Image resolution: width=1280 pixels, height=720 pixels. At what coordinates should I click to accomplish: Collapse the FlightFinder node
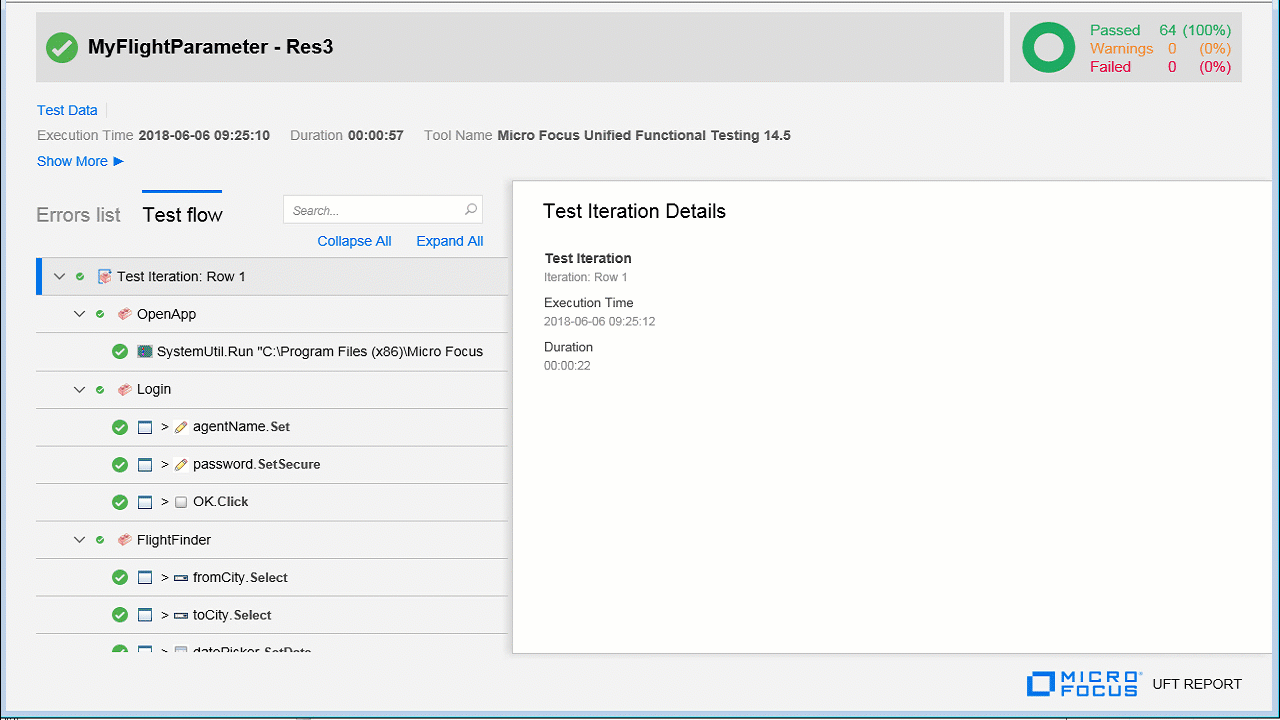[79, 540]
